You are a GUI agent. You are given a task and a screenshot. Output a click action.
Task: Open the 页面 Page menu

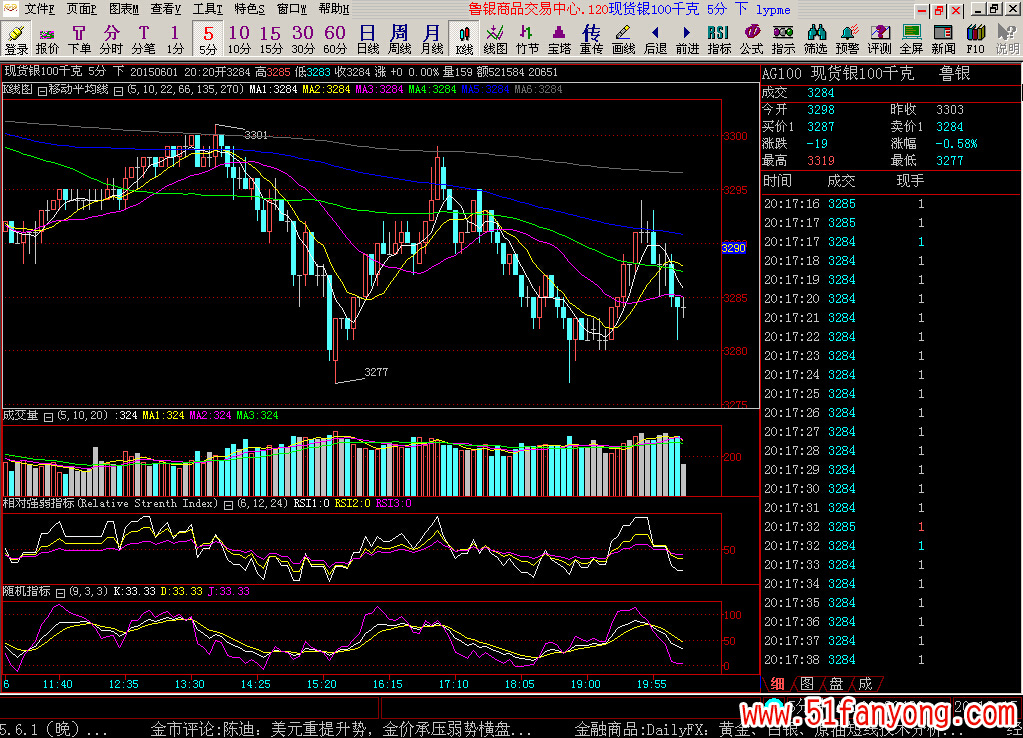[x=81, y=9]
